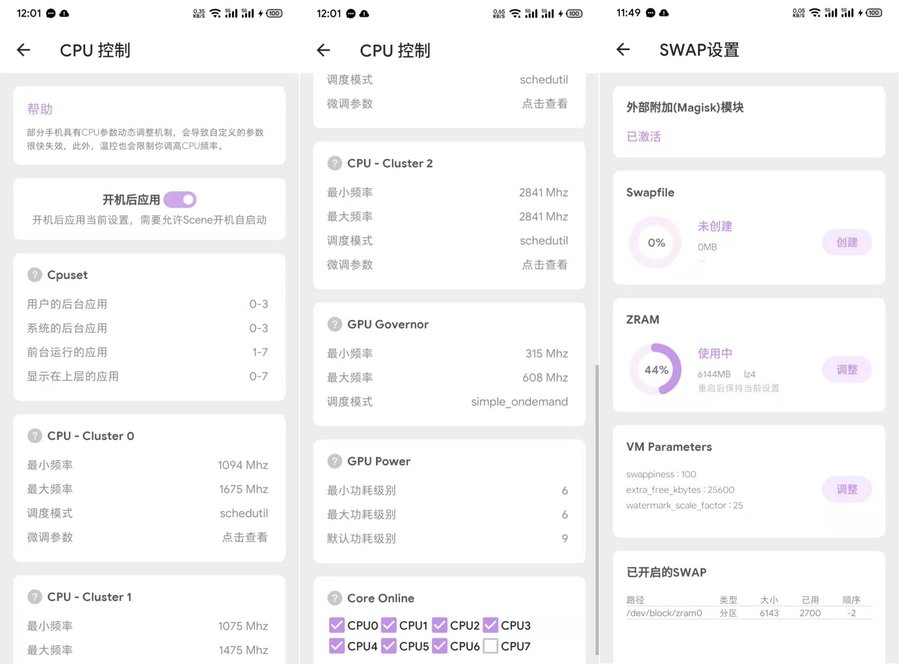Viewport: 900px width, 664px height.
Task: Tap the back arrow on the middle CPU 控制 screen
Action: coord(323,49)
